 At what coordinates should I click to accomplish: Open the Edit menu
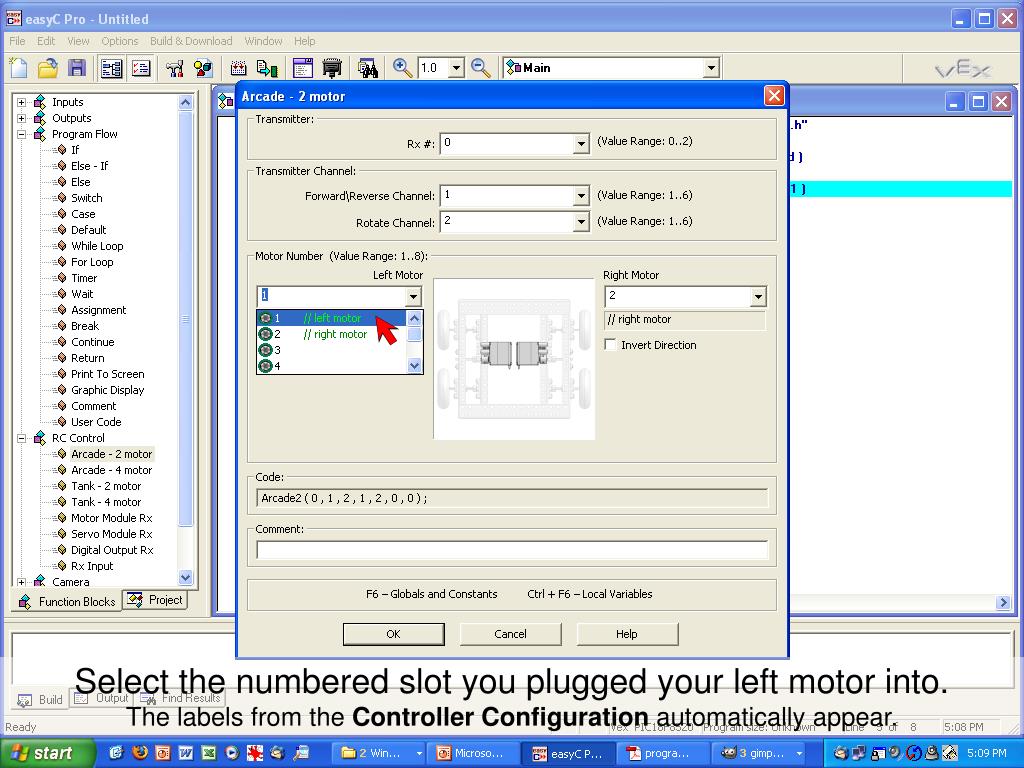46,41
